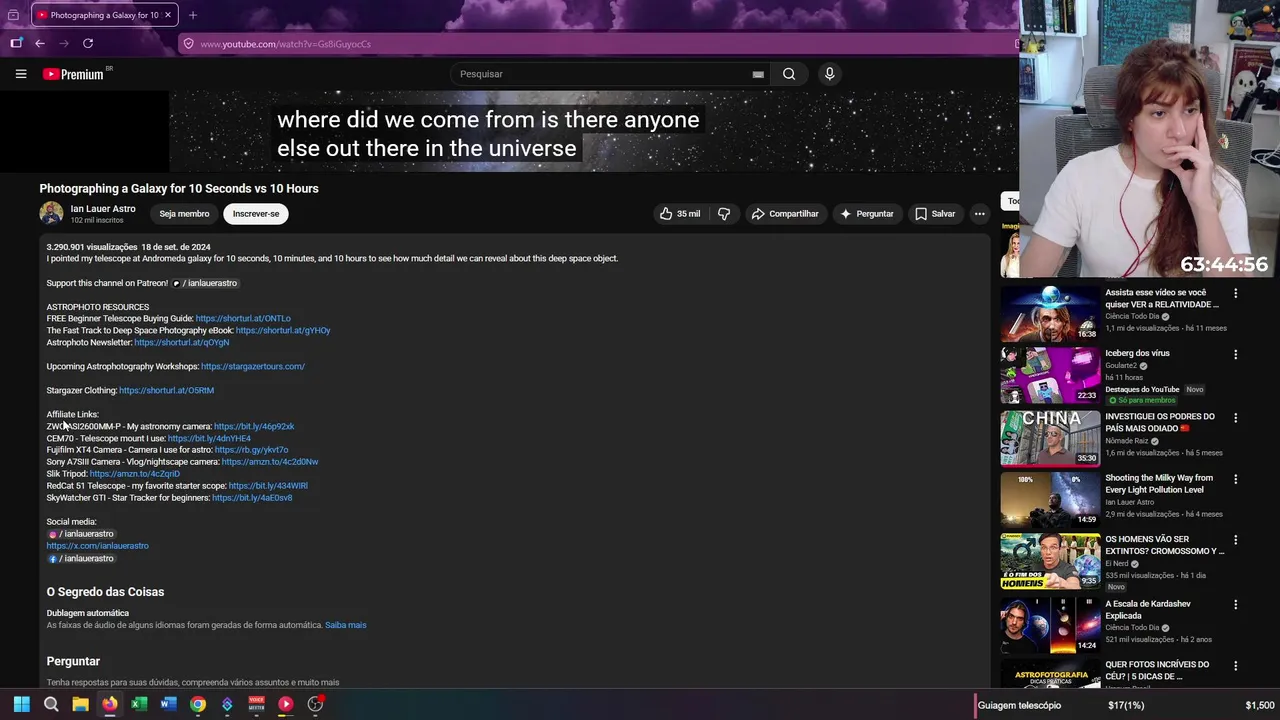Start voice search with microphone icon
Screen dimensions: 1280x720
829,74
